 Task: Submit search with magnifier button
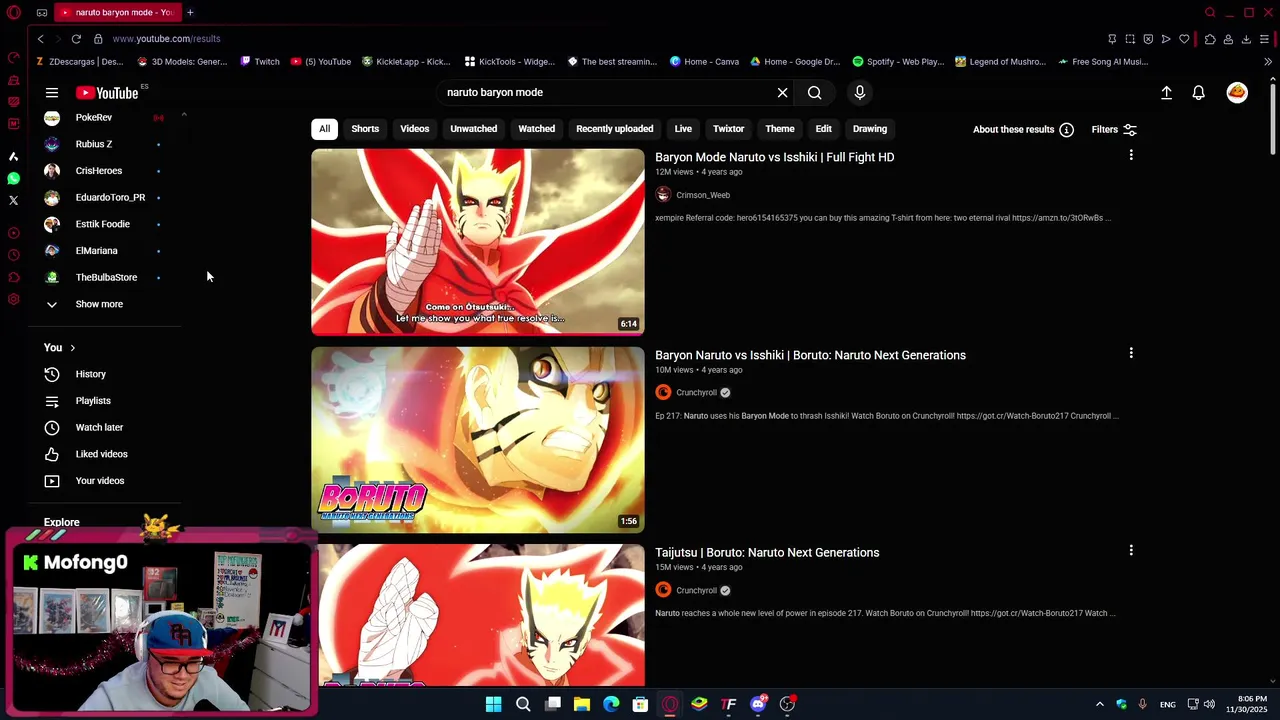pos(815,93)
